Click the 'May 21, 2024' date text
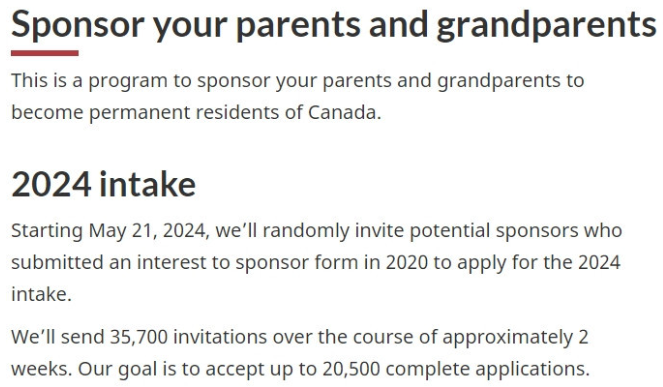 [148, 231]
